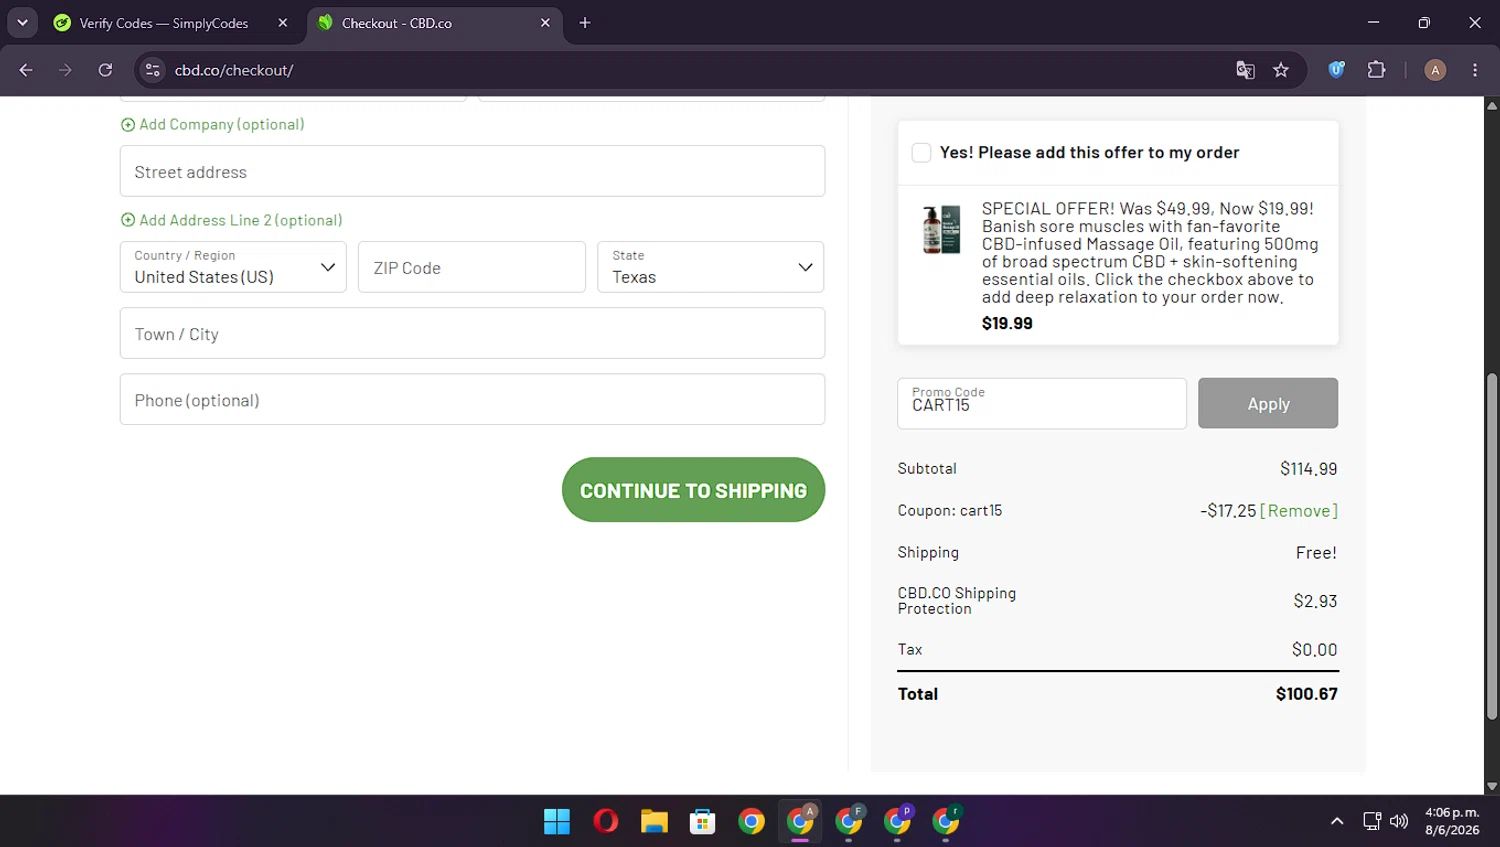1500x847 pixels.
Task: Click the Phone (optional) field
Action: [472, 399]
